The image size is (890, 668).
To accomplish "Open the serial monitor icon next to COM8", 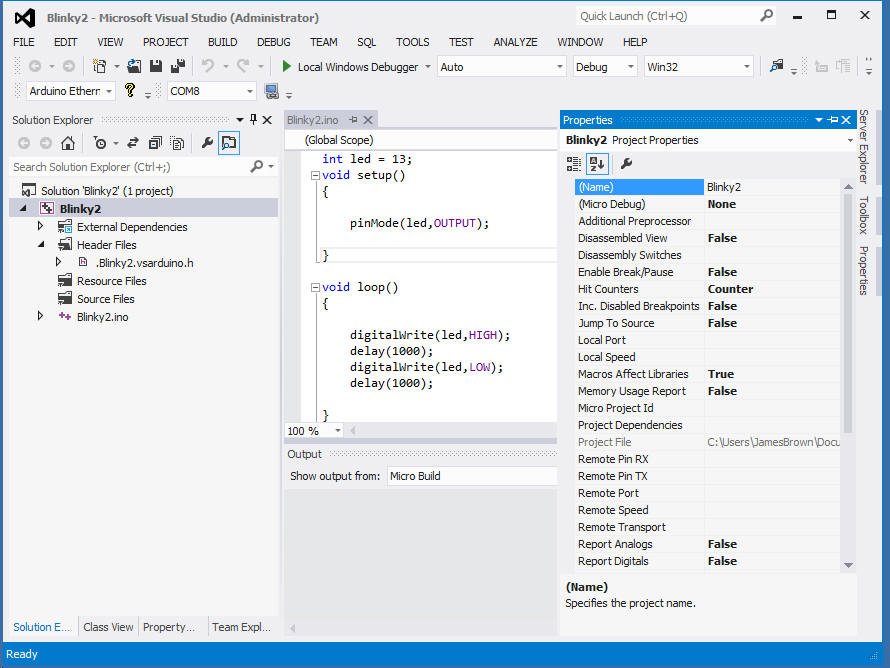I will [x=272, y=91].
